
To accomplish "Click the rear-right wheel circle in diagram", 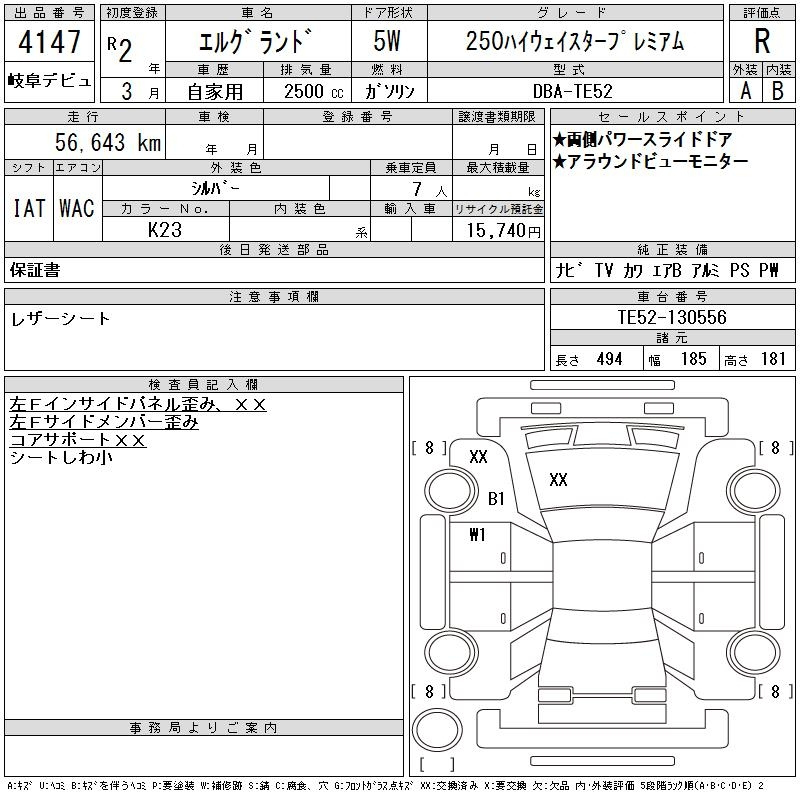I will [x=755, y=652].
